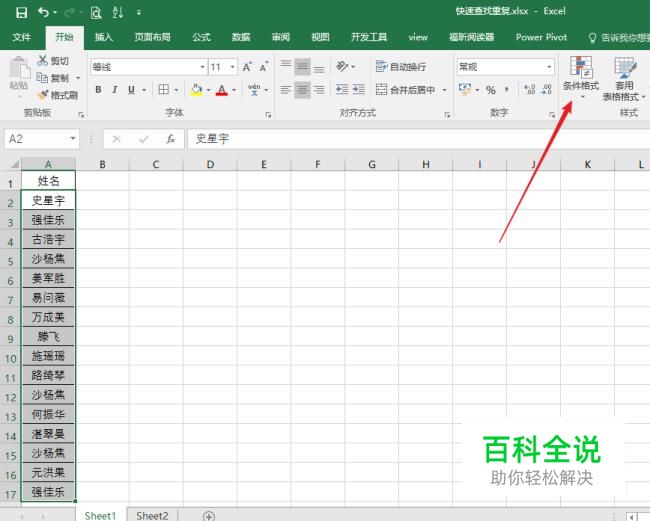Open the 条件格式 conditional formatting menu
650x521 pixels.
coord(581,78)
